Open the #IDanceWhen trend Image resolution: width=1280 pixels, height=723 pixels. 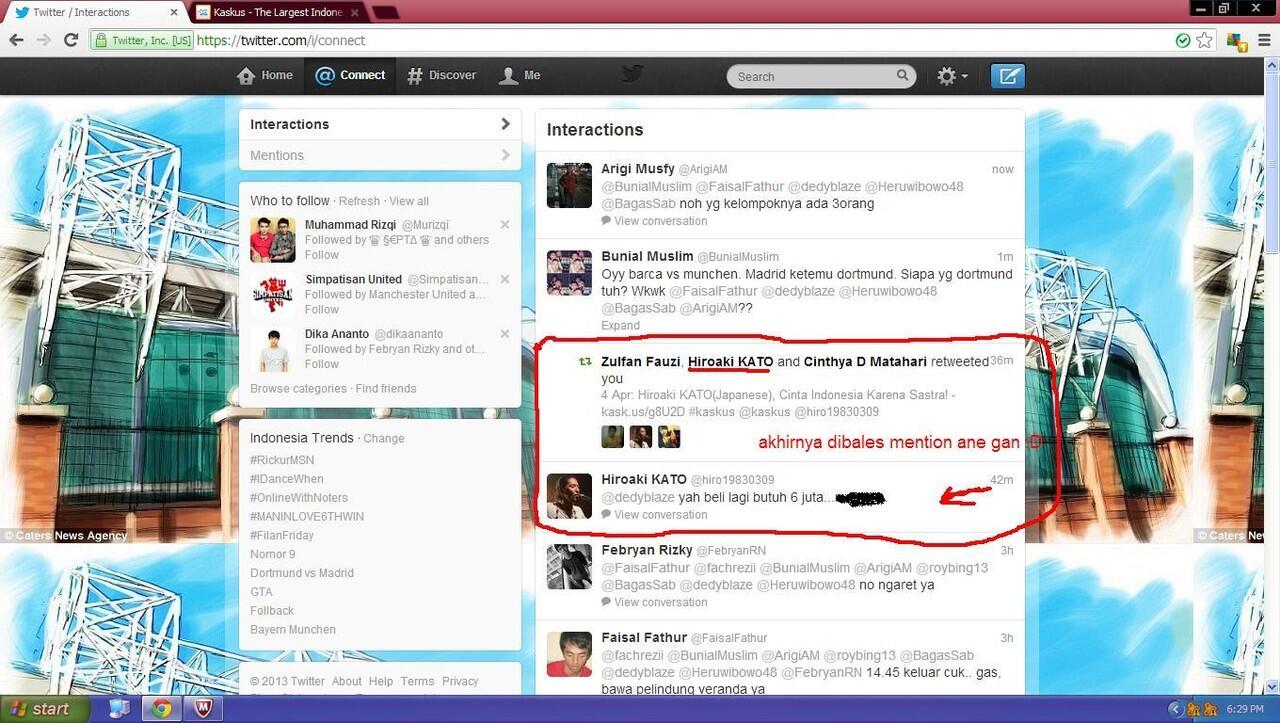pos(287,479)
